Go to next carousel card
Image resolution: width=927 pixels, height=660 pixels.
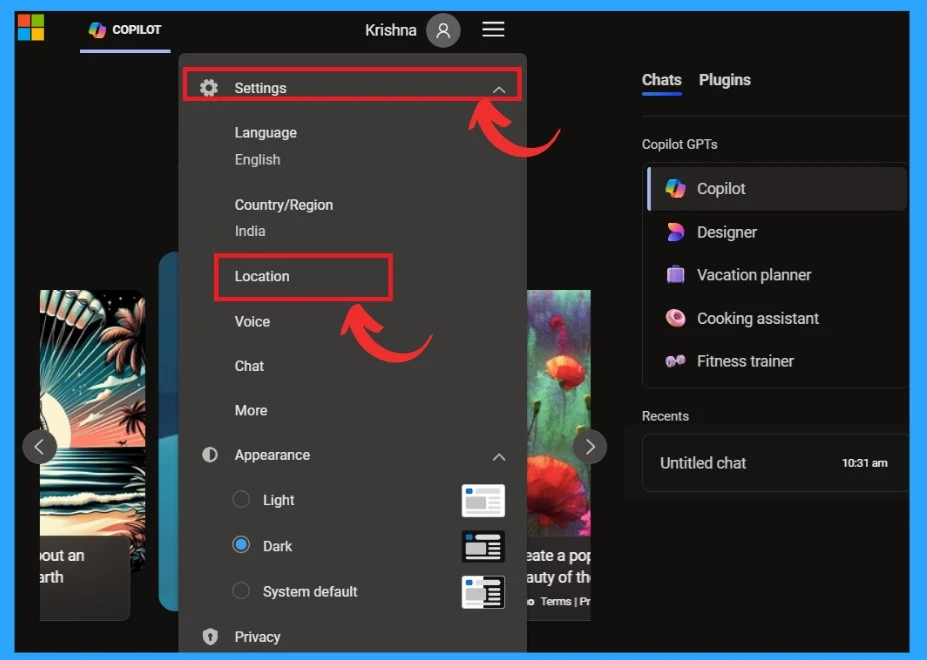(589, 447)
